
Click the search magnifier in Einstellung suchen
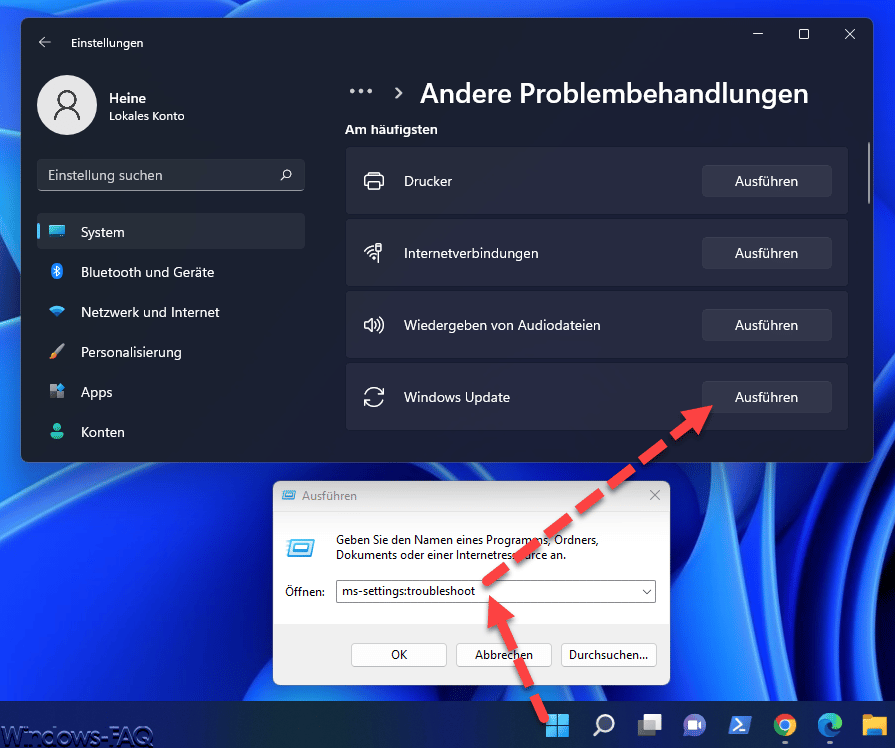tap(286, 175)
